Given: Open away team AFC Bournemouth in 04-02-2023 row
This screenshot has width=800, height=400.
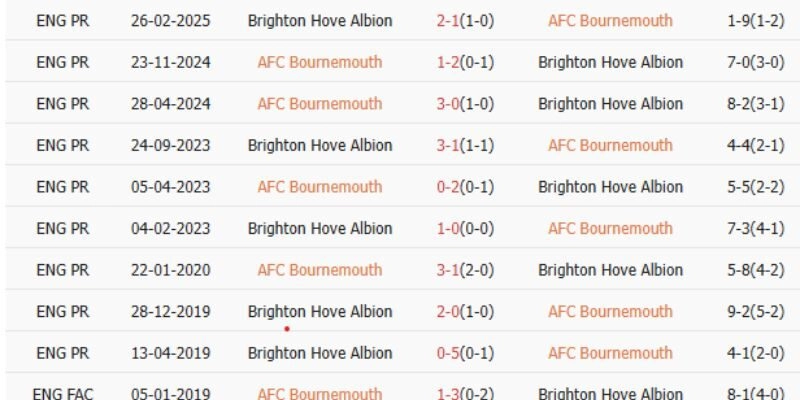Looking at the screenshot, I should (x=610, y=228).
